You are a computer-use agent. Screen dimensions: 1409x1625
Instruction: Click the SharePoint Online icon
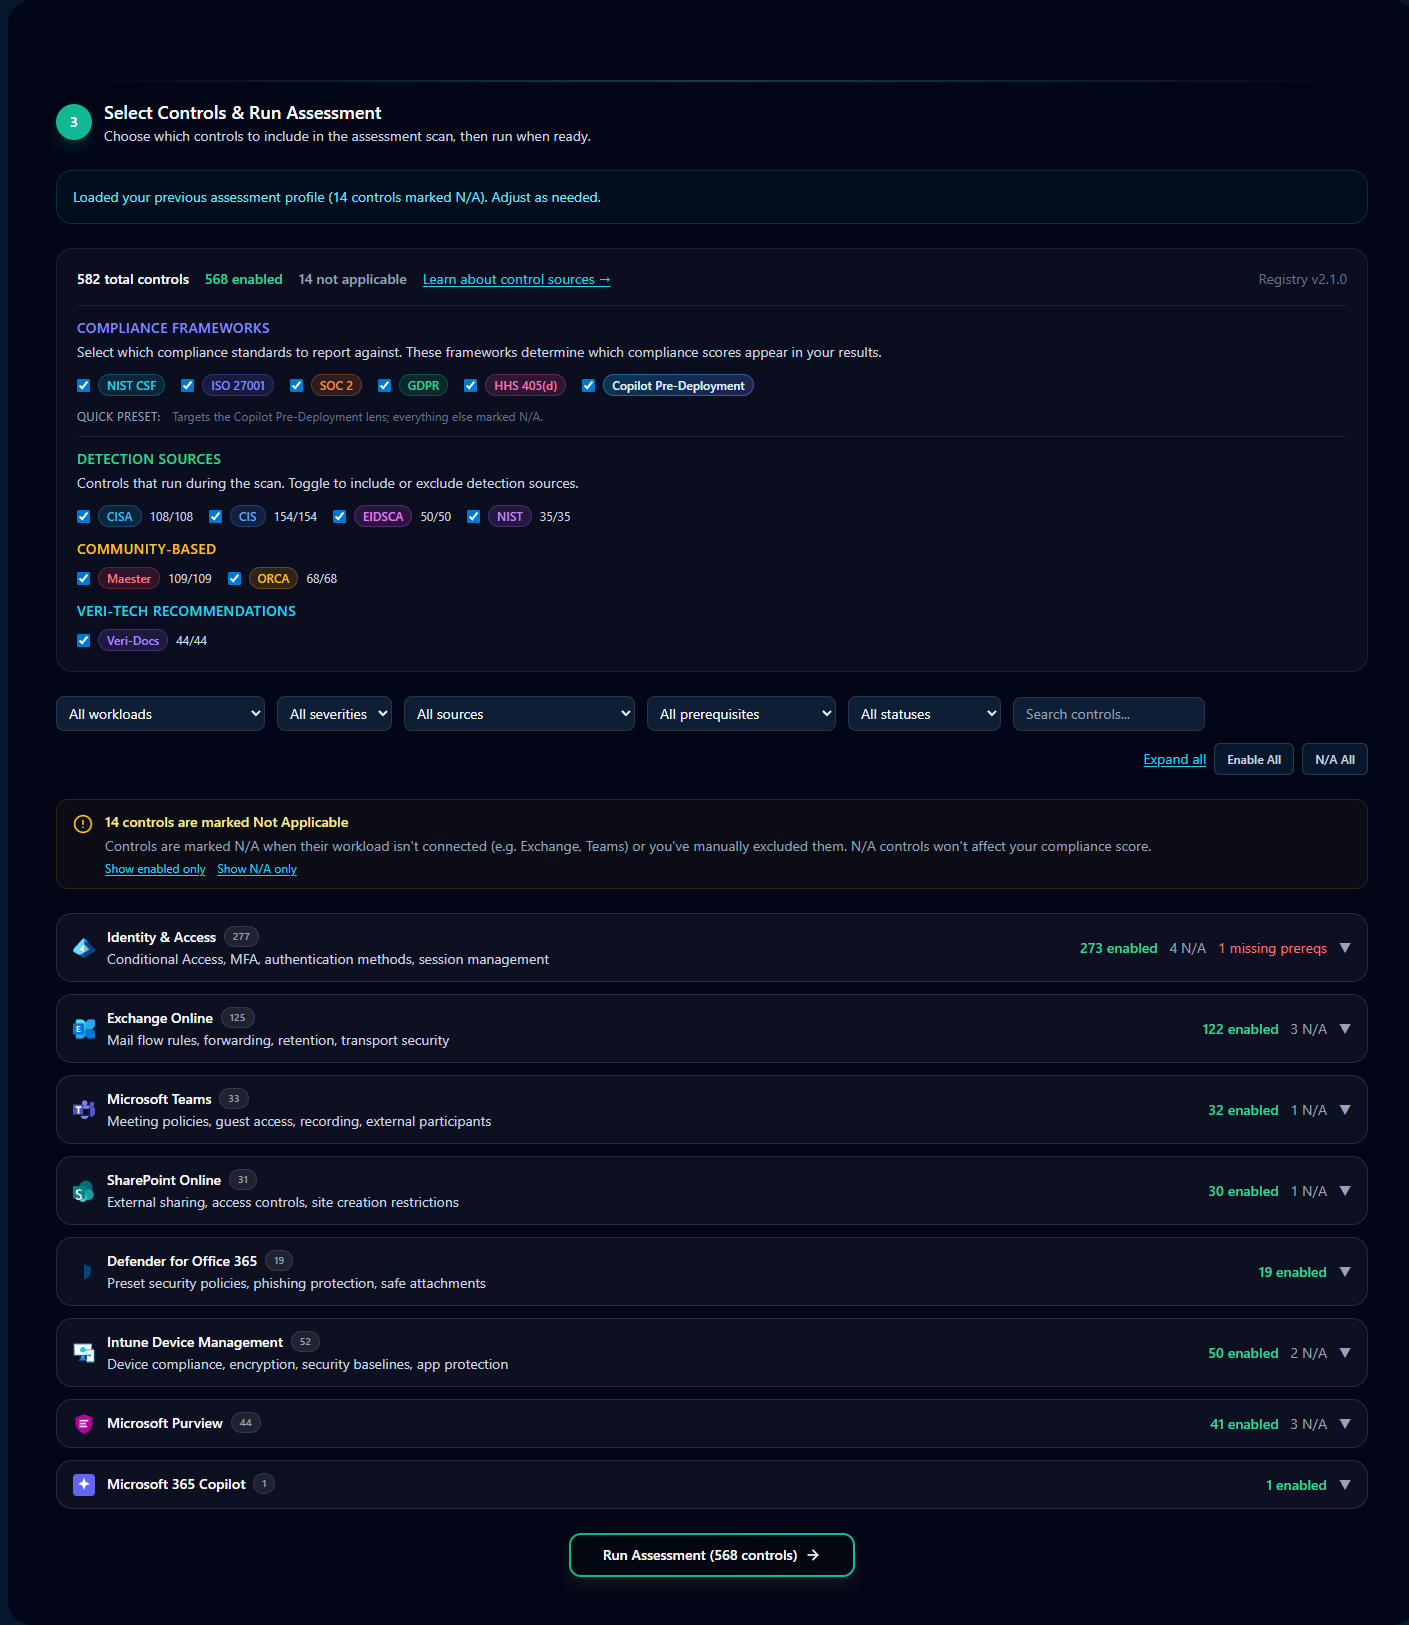(x=84, y=1190)
